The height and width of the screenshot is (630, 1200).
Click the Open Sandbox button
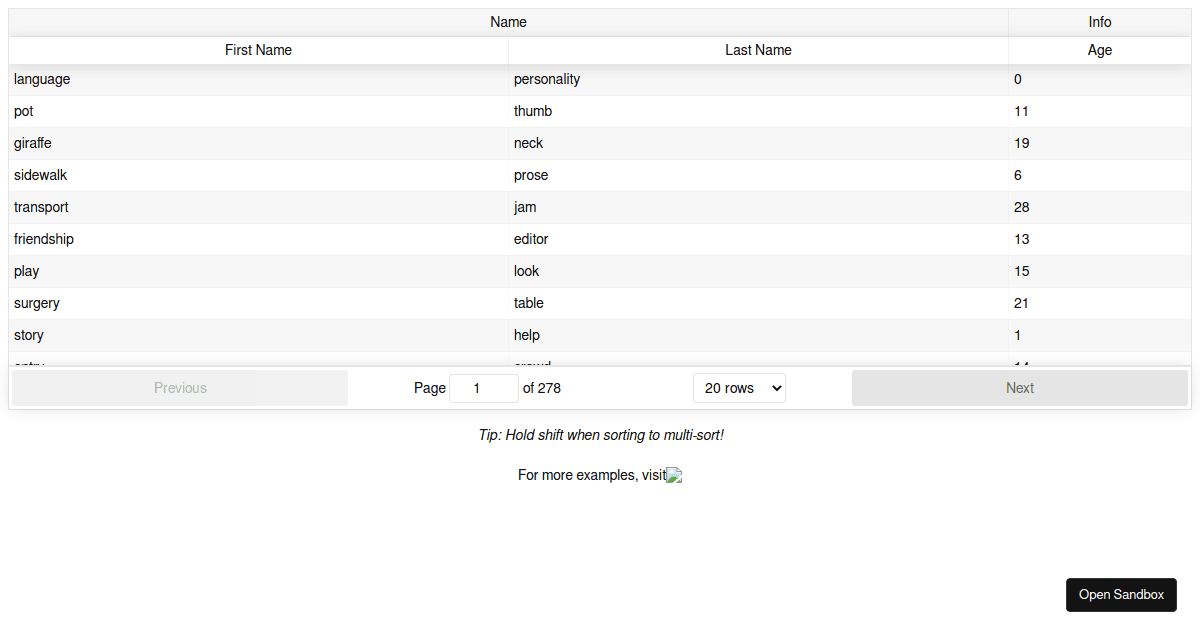pos(1121,594)
